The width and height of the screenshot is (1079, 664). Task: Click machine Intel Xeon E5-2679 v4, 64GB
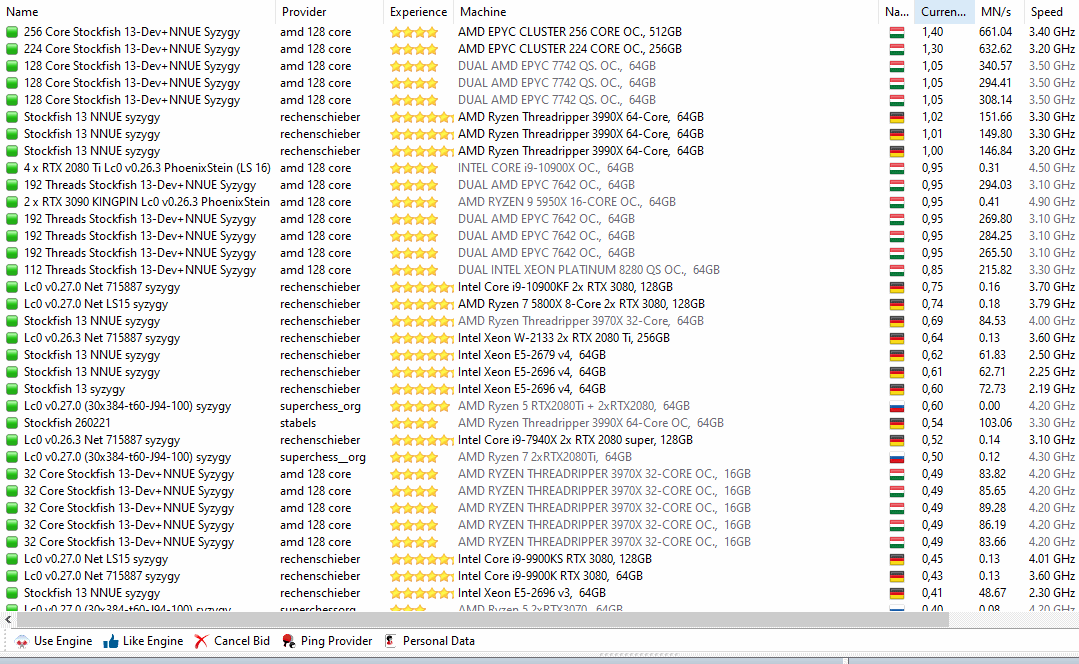coord(532,355)
